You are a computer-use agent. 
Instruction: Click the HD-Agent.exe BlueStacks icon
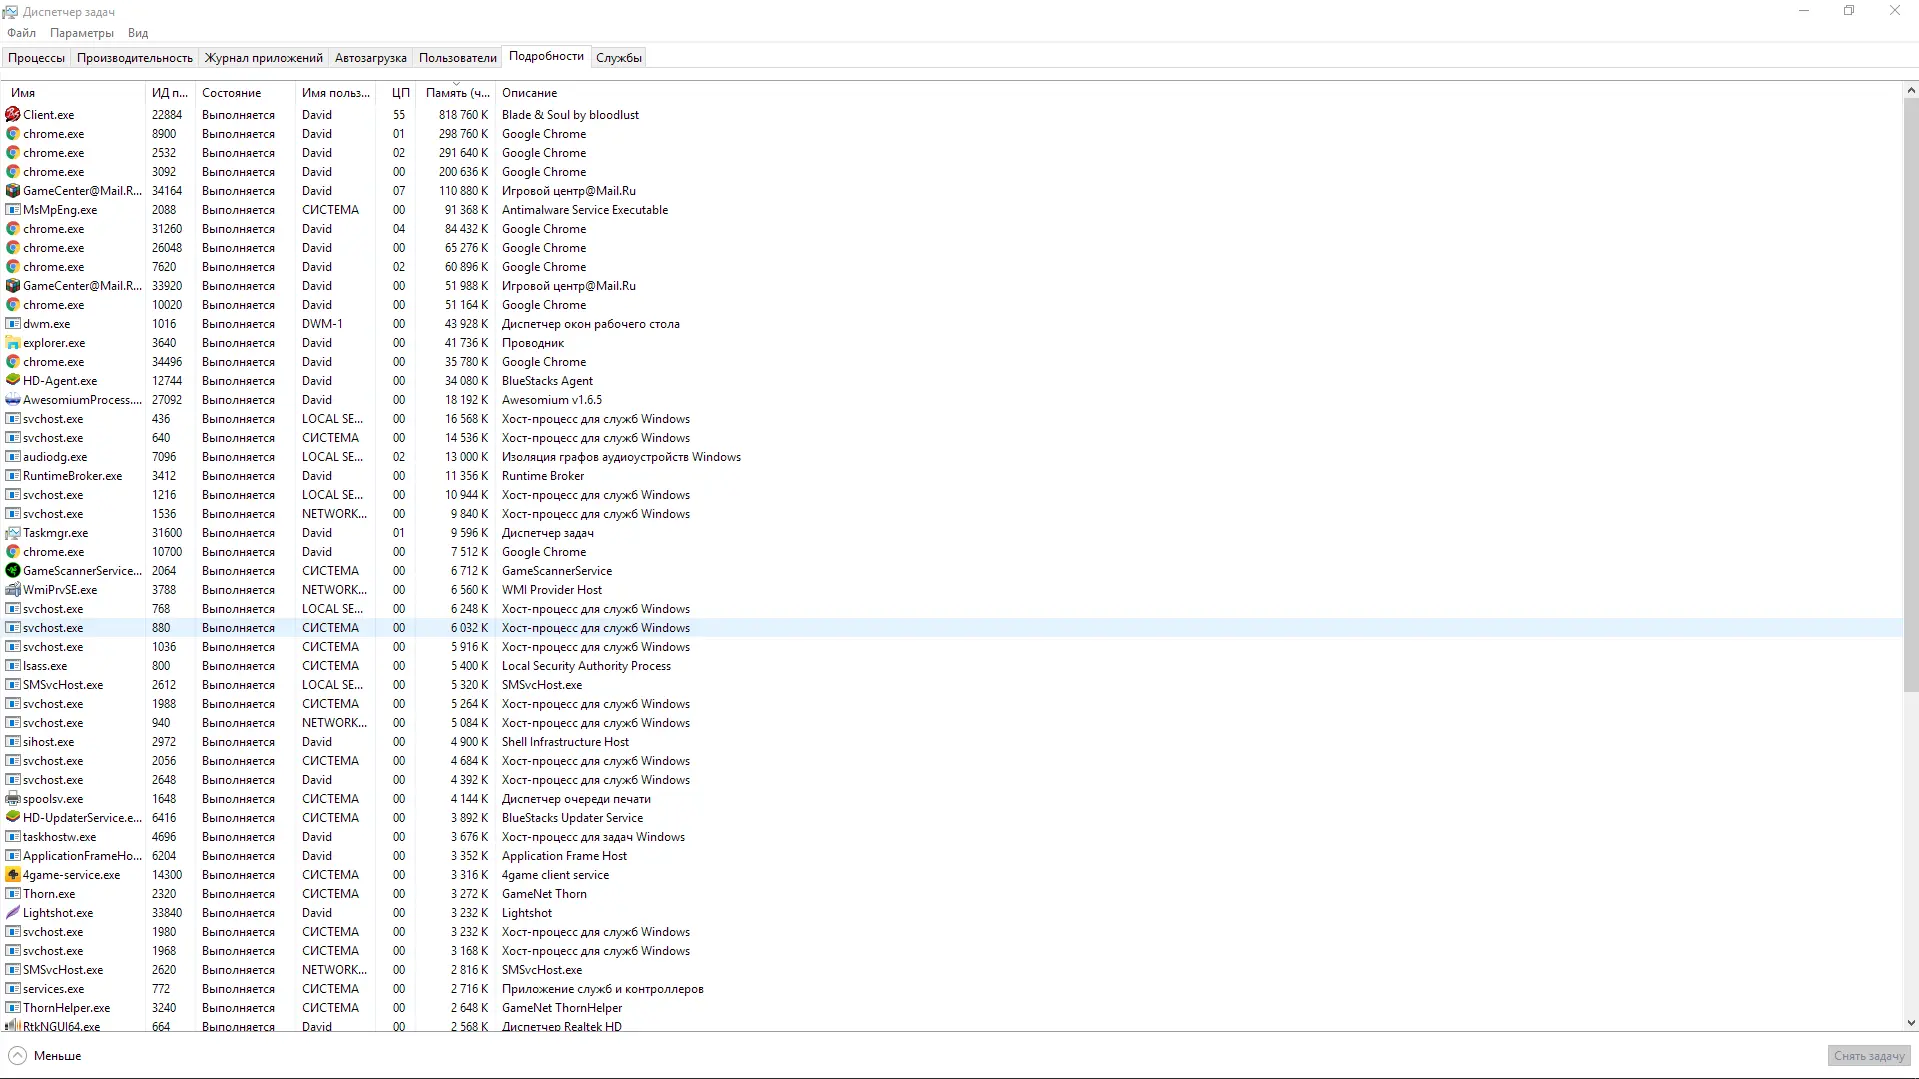(x=13, y=381)
